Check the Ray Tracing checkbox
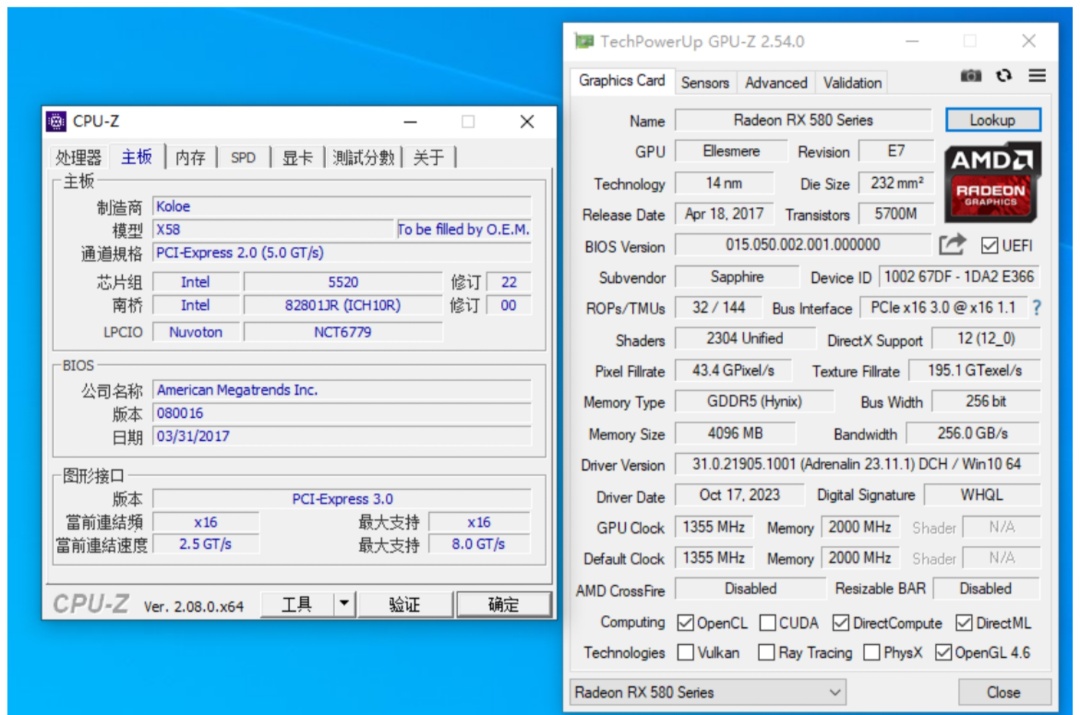This screenshot has height=715, width=1080. point(766,652)
